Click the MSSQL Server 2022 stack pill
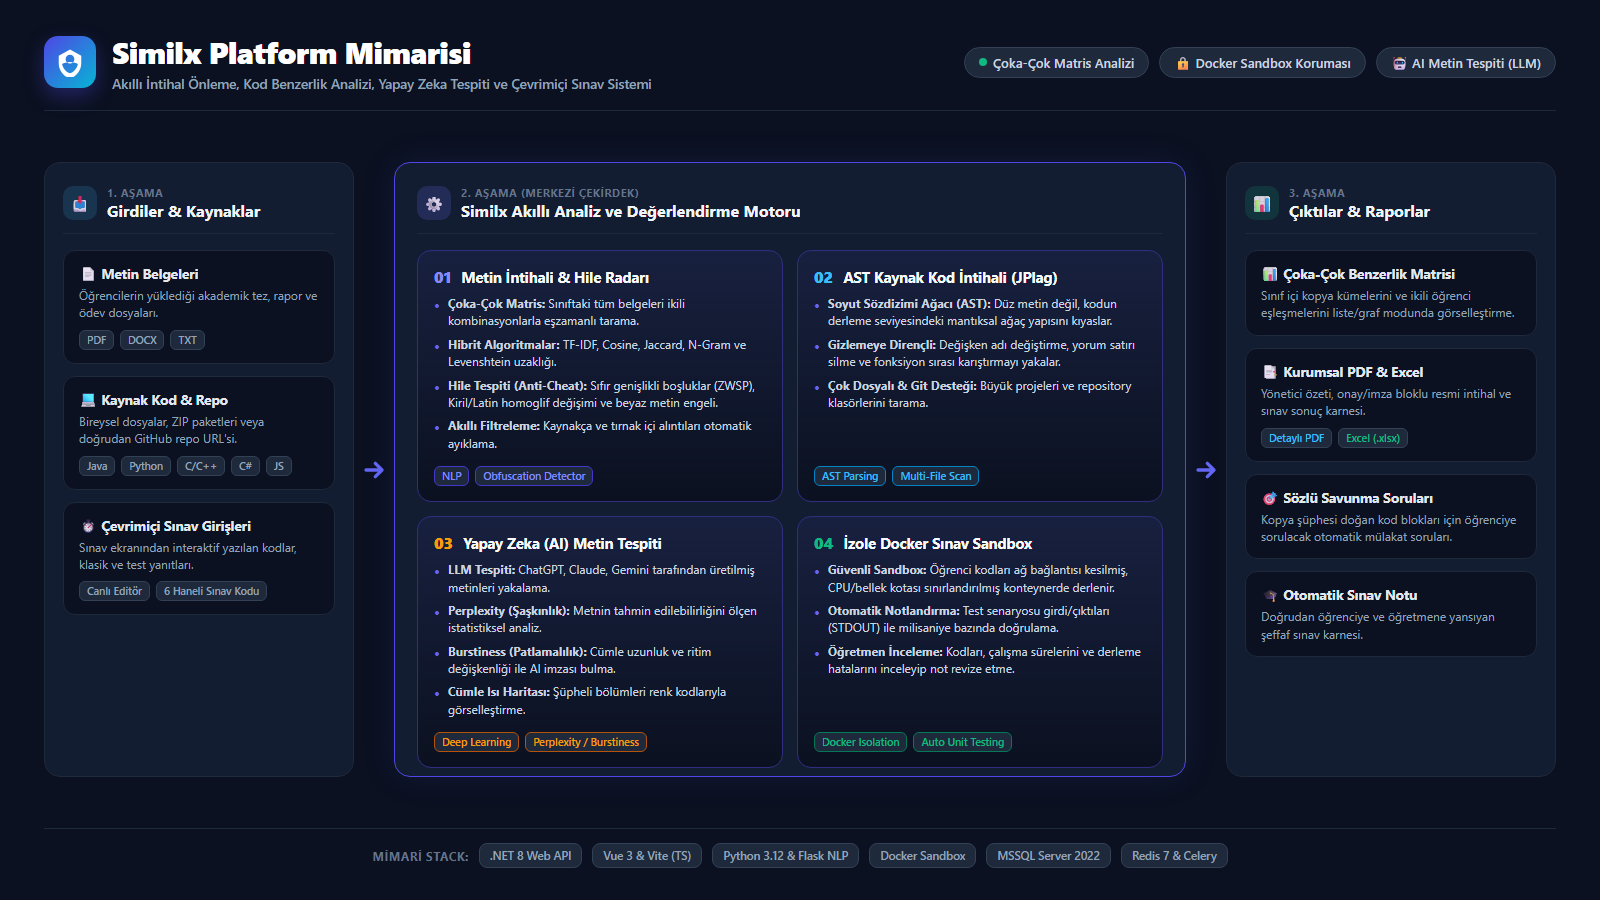Image resolution: width=1600 pixels, height=900 pixels. [1048, 856]
